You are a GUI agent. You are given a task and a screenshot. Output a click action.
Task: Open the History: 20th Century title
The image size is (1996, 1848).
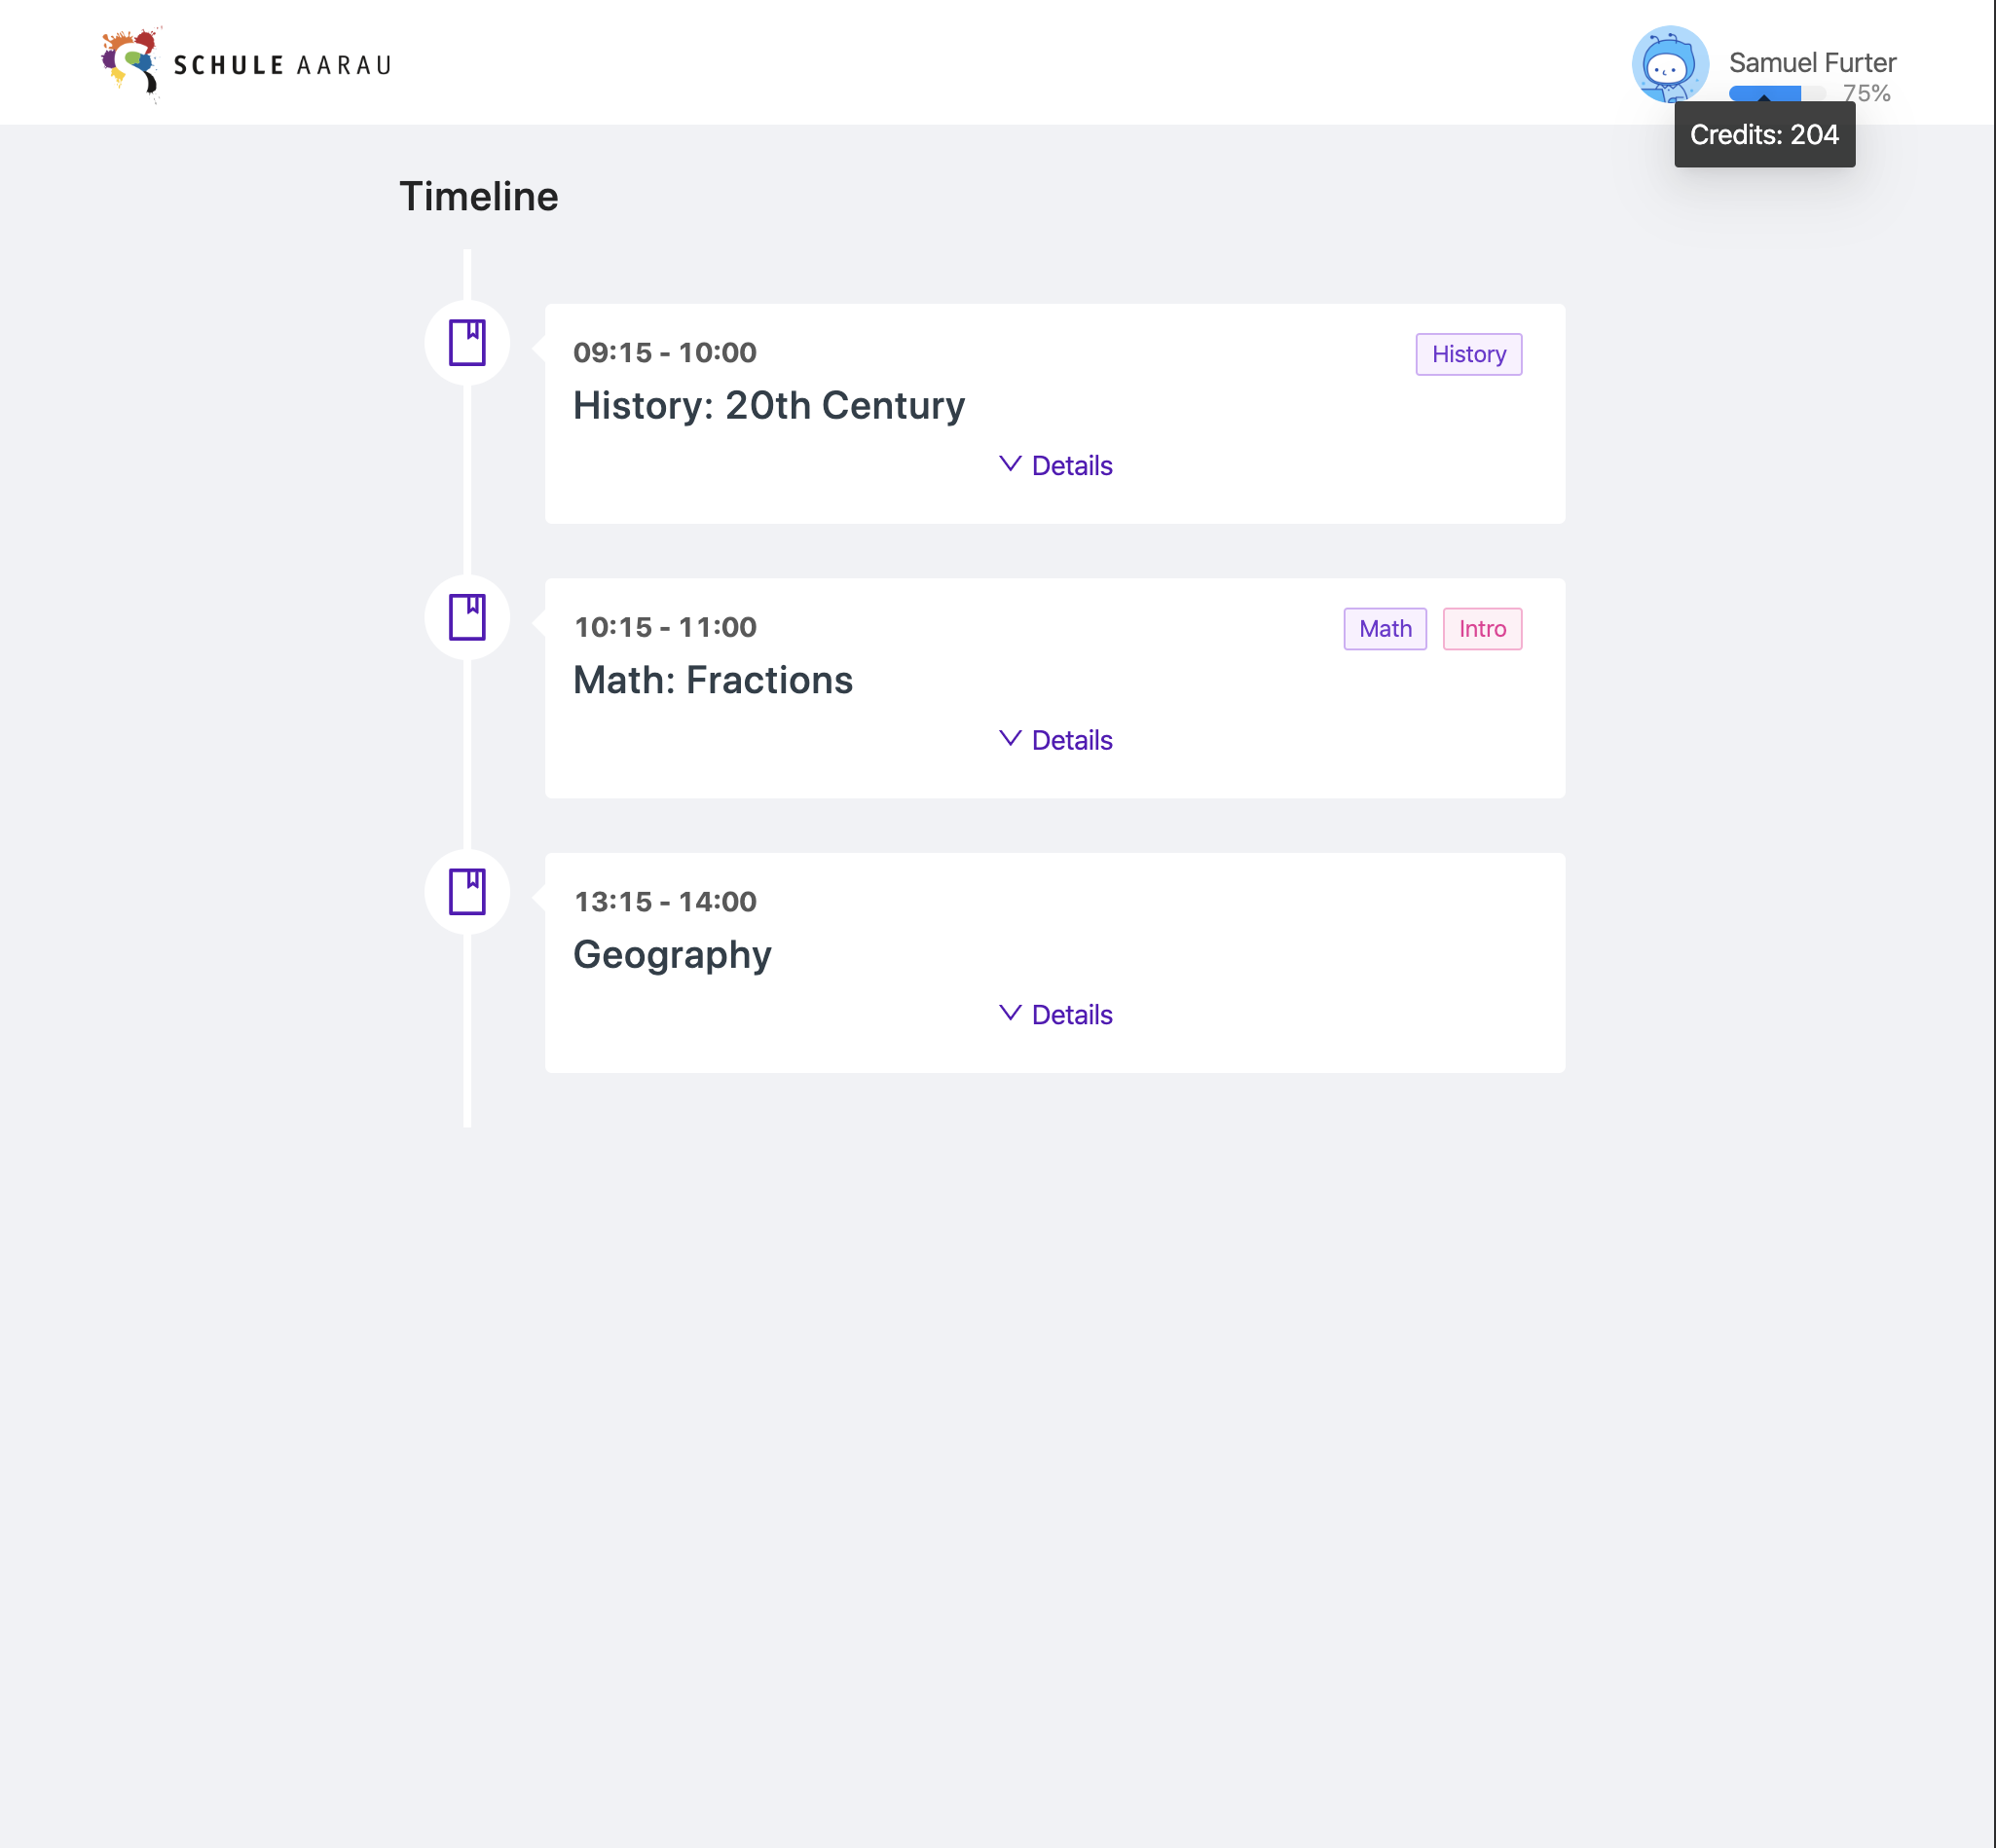tap(768, 406)
